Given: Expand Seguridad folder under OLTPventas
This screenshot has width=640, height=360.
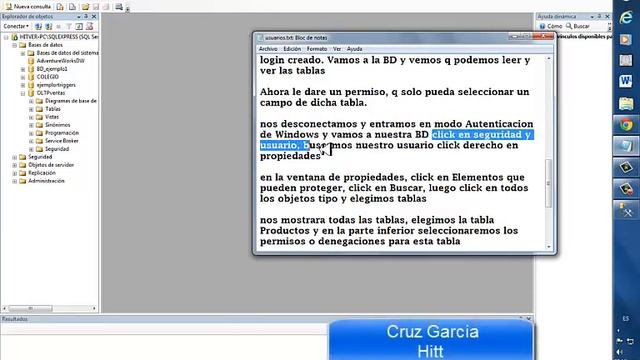Looking at the screenshot, I should click(x=31, y=149).
